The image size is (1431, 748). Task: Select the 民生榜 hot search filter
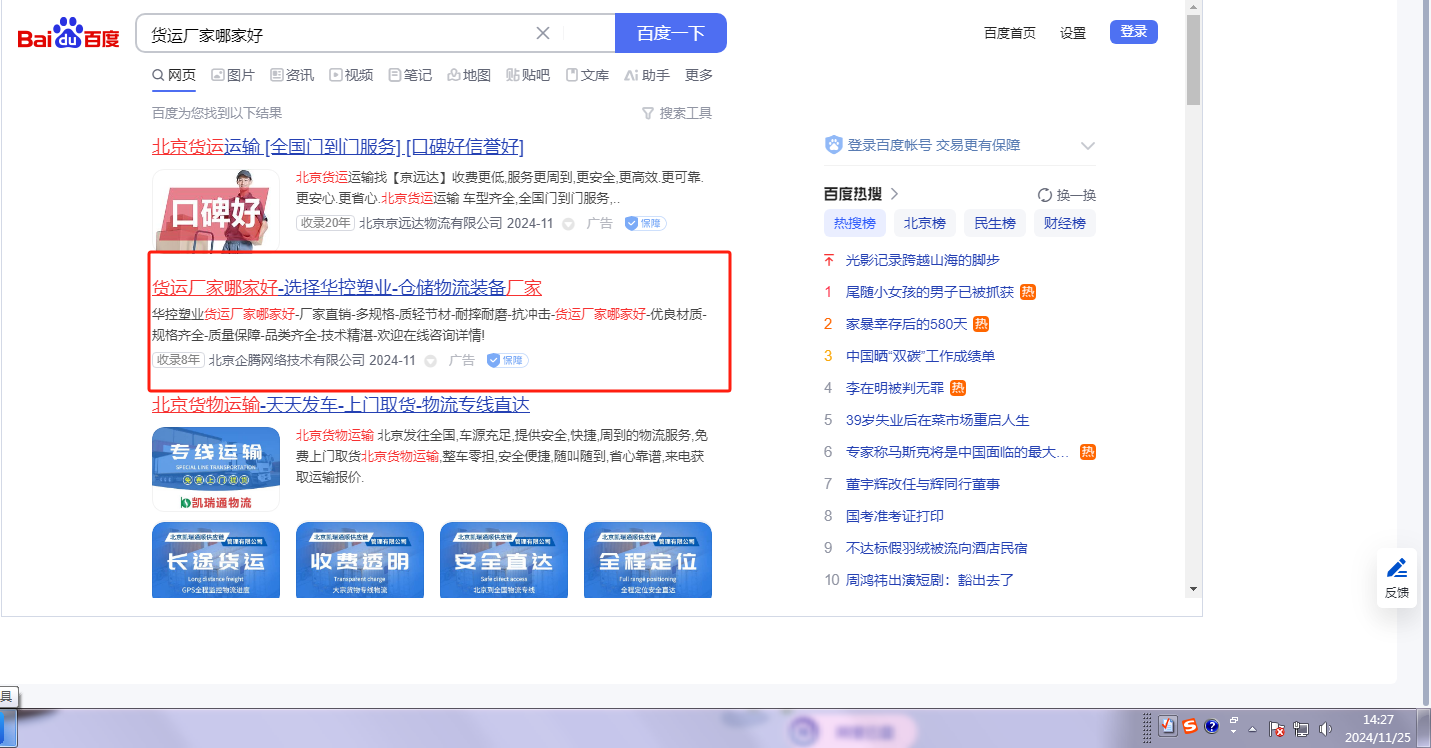tap(995, 223)
